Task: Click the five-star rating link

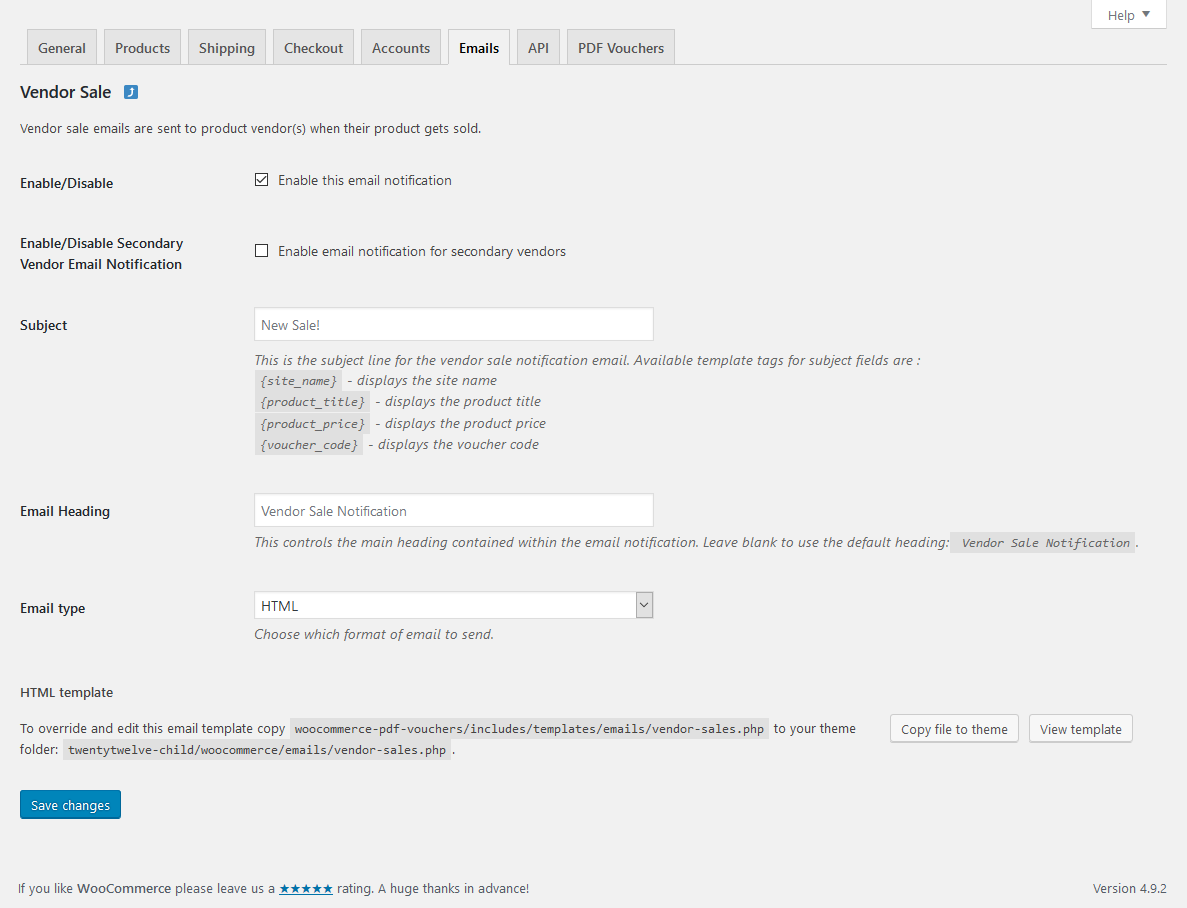Action: 306,888
